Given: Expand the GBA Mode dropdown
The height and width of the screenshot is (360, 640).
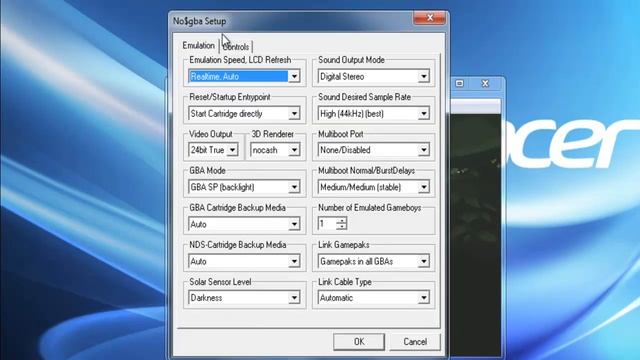Looking at the screenshot, I should [x=294, y=187].
